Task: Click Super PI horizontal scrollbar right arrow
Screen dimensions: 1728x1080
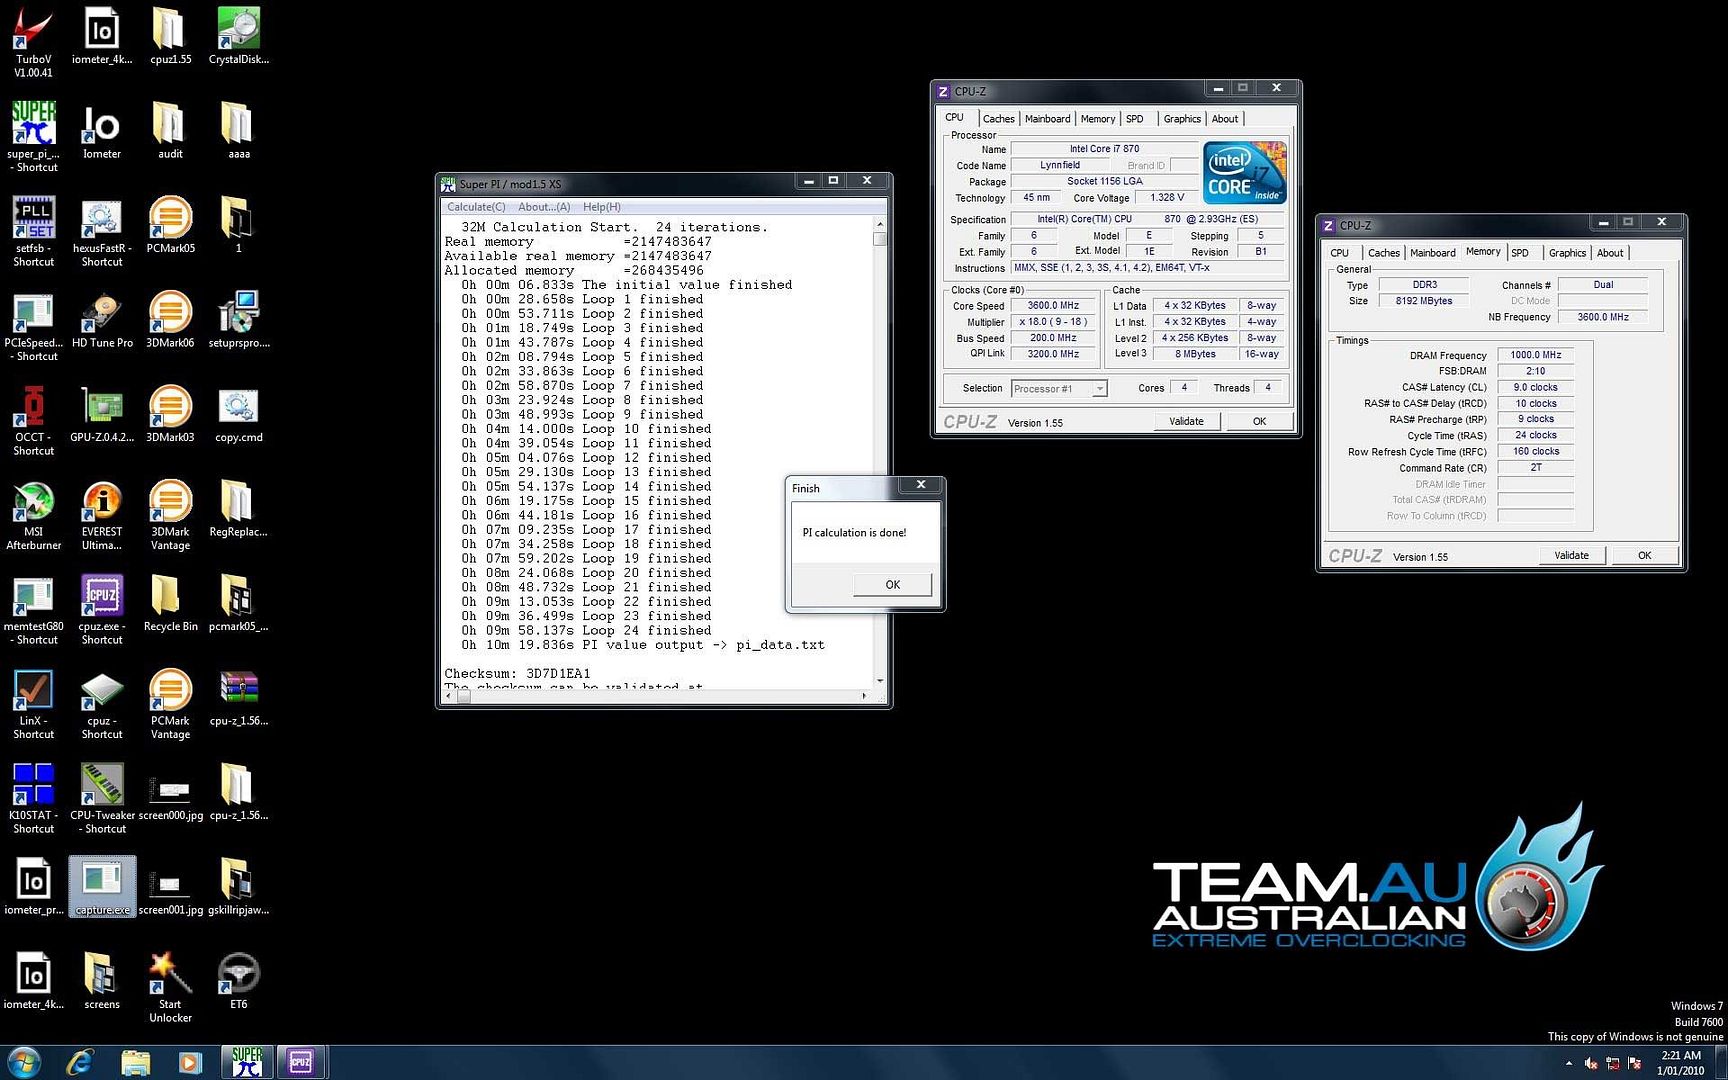Action: (864, 696)
